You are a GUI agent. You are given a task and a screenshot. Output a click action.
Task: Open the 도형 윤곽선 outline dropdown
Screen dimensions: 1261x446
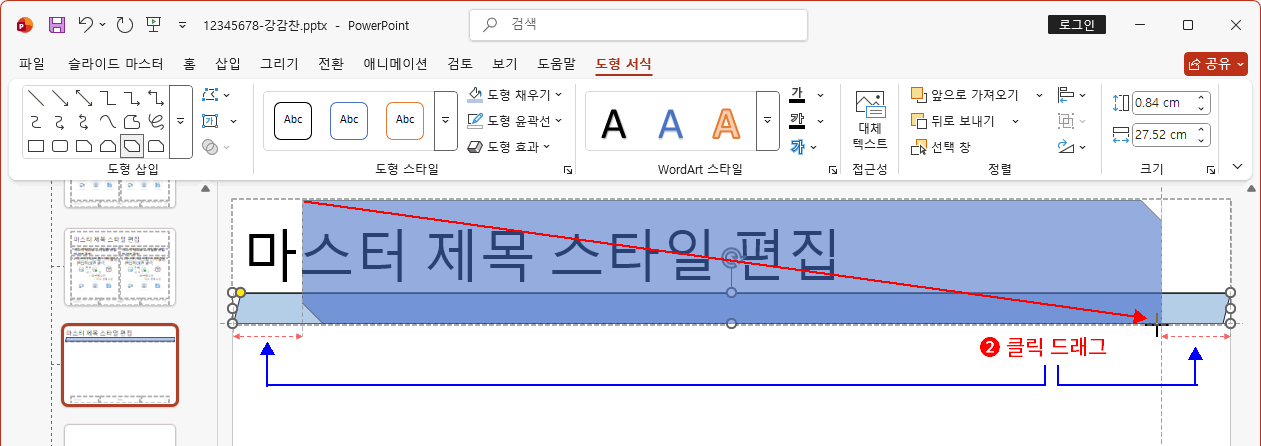click(x=514, y=121)
